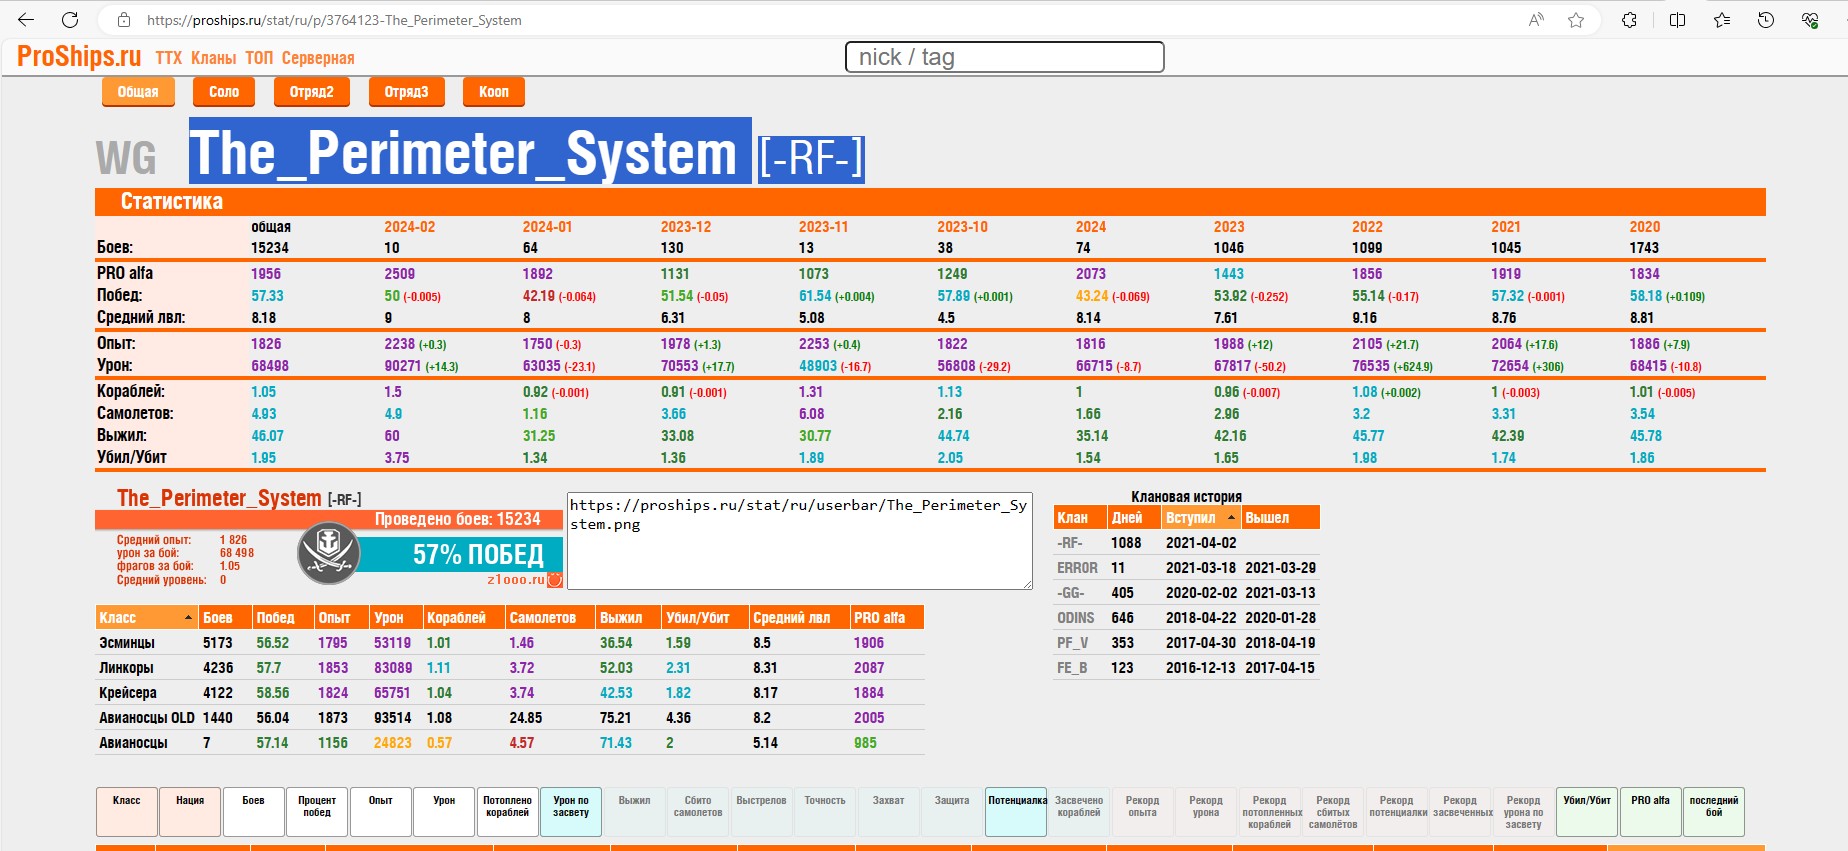Toggle the последний бой column filter
Screen dimensions: 1848x851
[x=1714, y=812]
